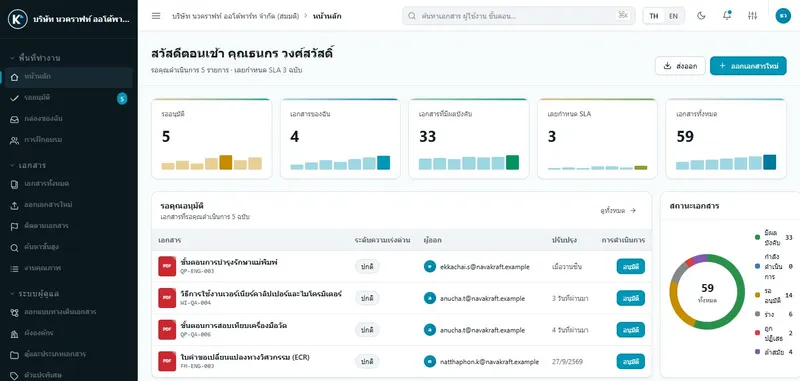
Task: Approve the QP-ENG-003 document
Action: tap(631, 266)
